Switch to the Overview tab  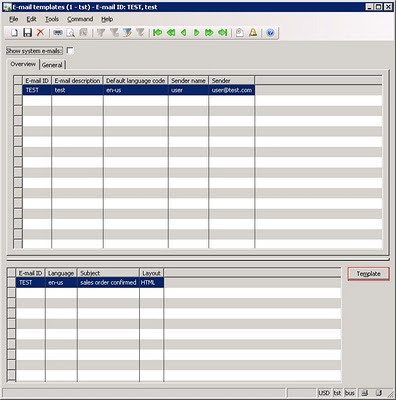23,64
